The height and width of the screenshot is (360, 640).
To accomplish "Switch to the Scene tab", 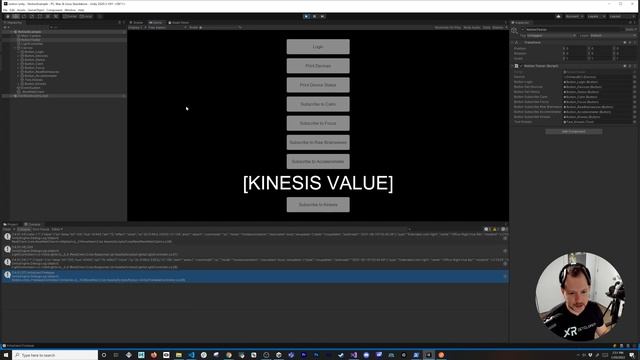I will 137,22.
